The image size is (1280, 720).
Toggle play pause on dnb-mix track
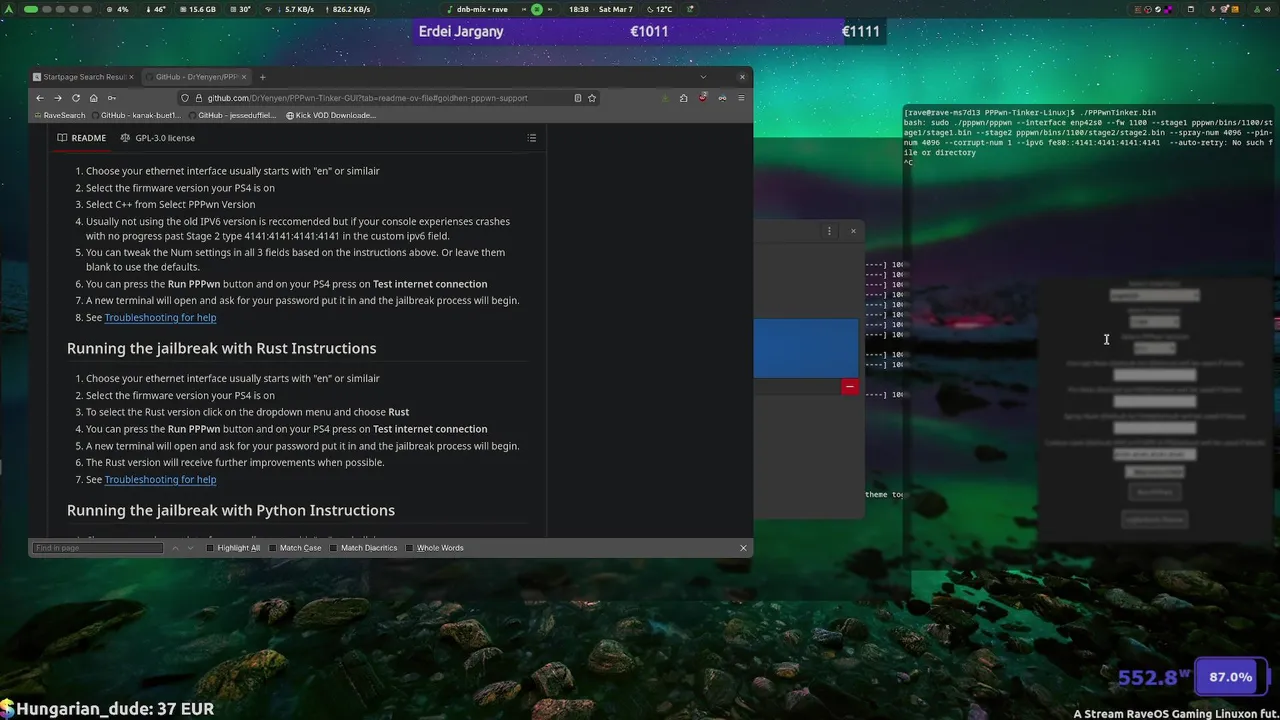coord(537,9)
